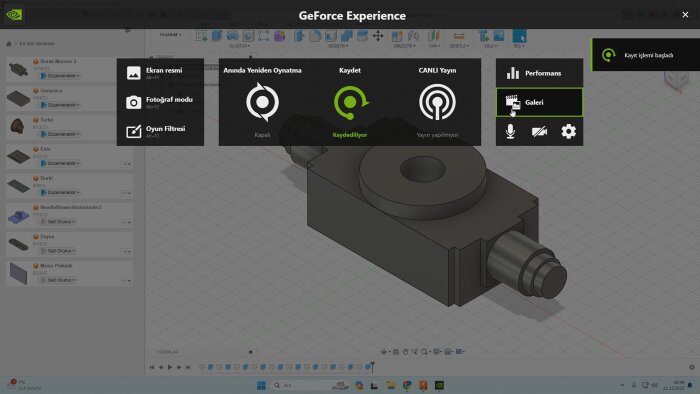Open Salt Okunur dropdown of bottom Motor item
Screen dimensions: 700x394
(x=58, y=280)
